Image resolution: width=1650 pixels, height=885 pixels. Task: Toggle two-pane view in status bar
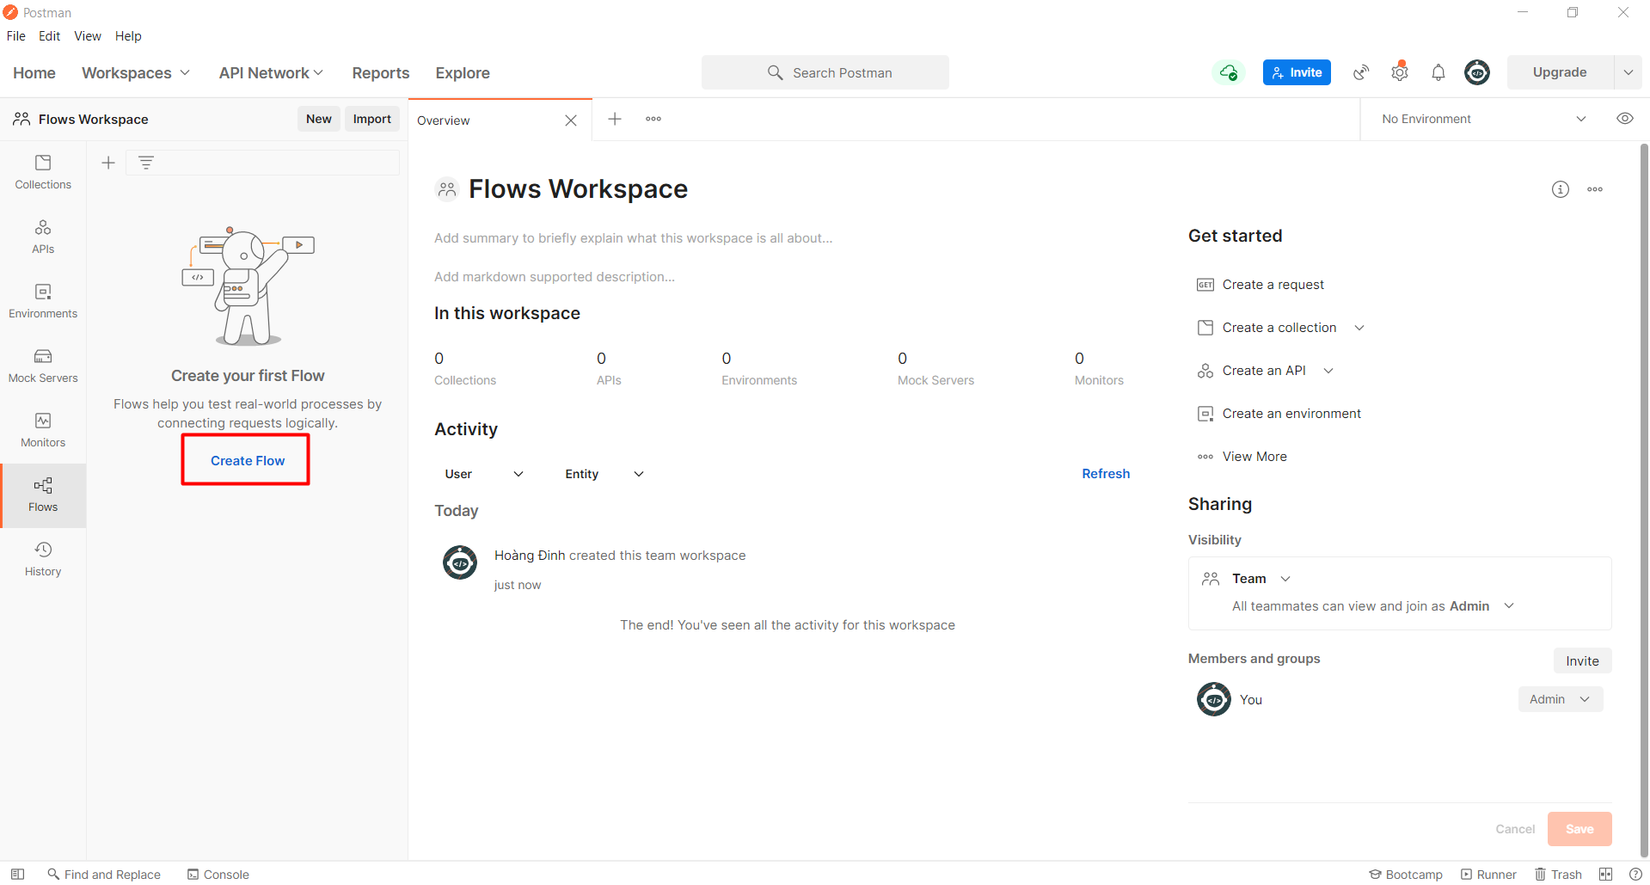pyautogui.click(x=1605, y=874)
